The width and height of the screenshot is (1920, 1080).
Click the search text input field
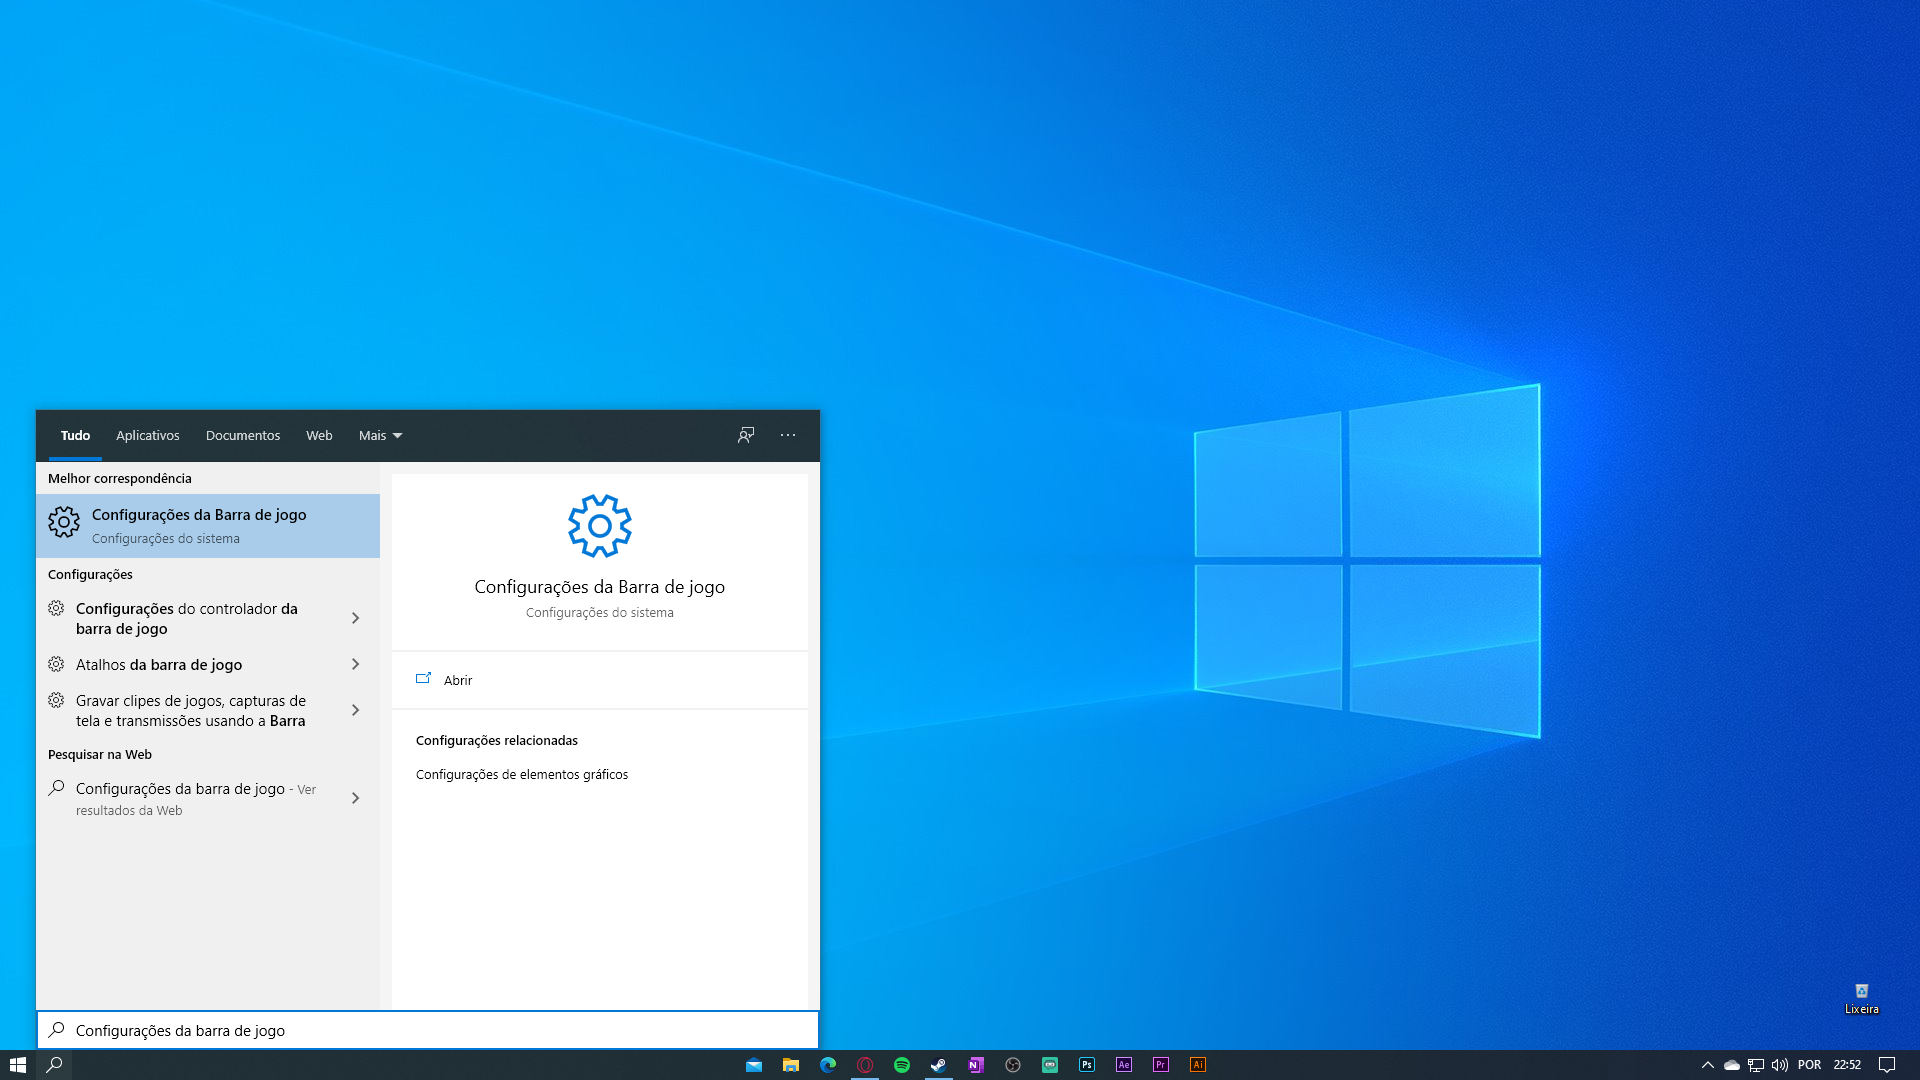click(x=440, y=1030)
